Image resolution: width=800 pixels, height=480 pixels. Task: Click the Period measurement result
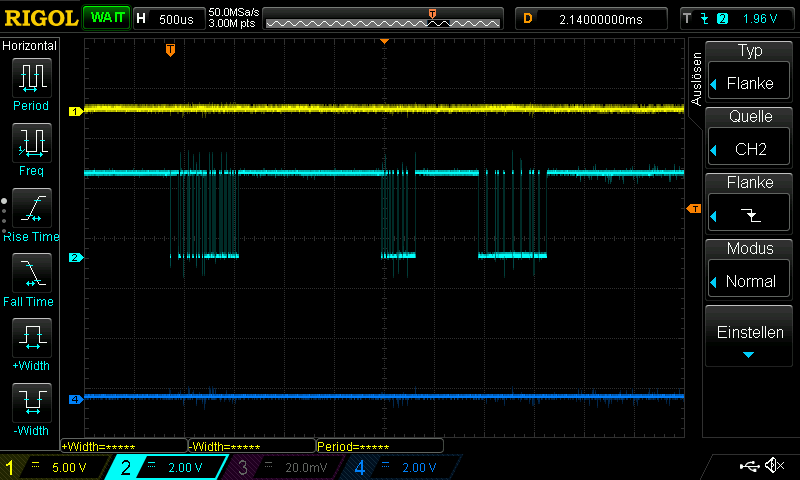click(x=380, y=446)
